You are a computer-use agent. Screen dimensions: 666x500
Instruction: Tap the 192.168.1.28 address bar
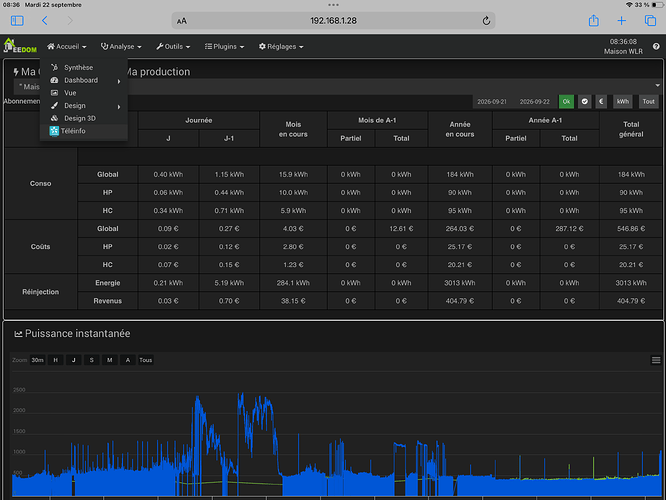333,21
